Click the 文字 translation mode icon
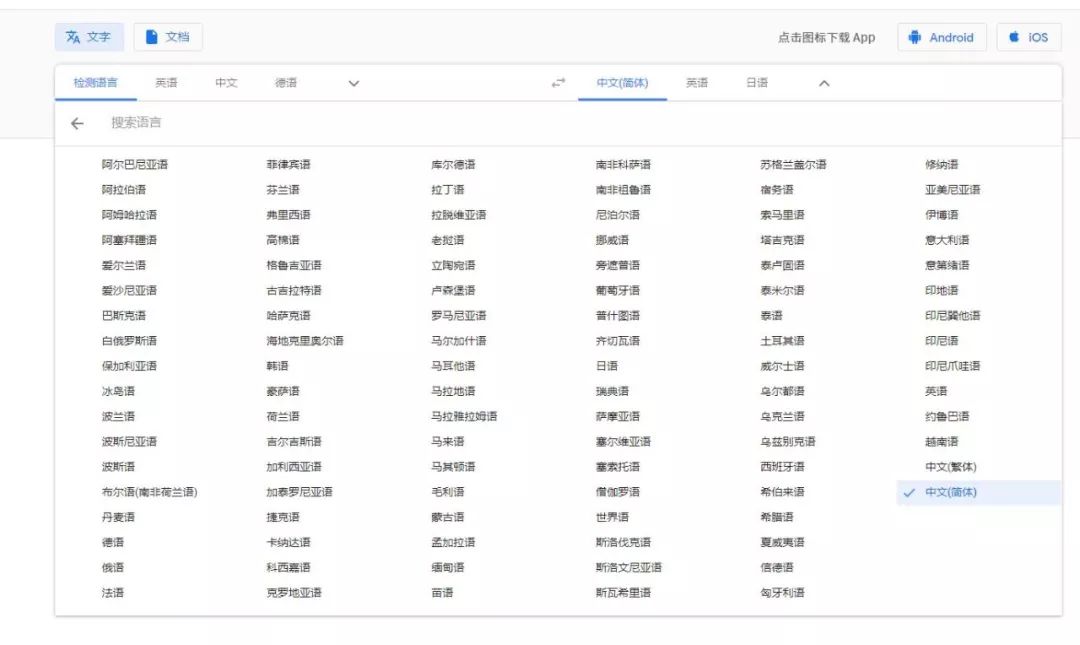The width and height of the screenshot is (1080, 645). click(73, 36)
